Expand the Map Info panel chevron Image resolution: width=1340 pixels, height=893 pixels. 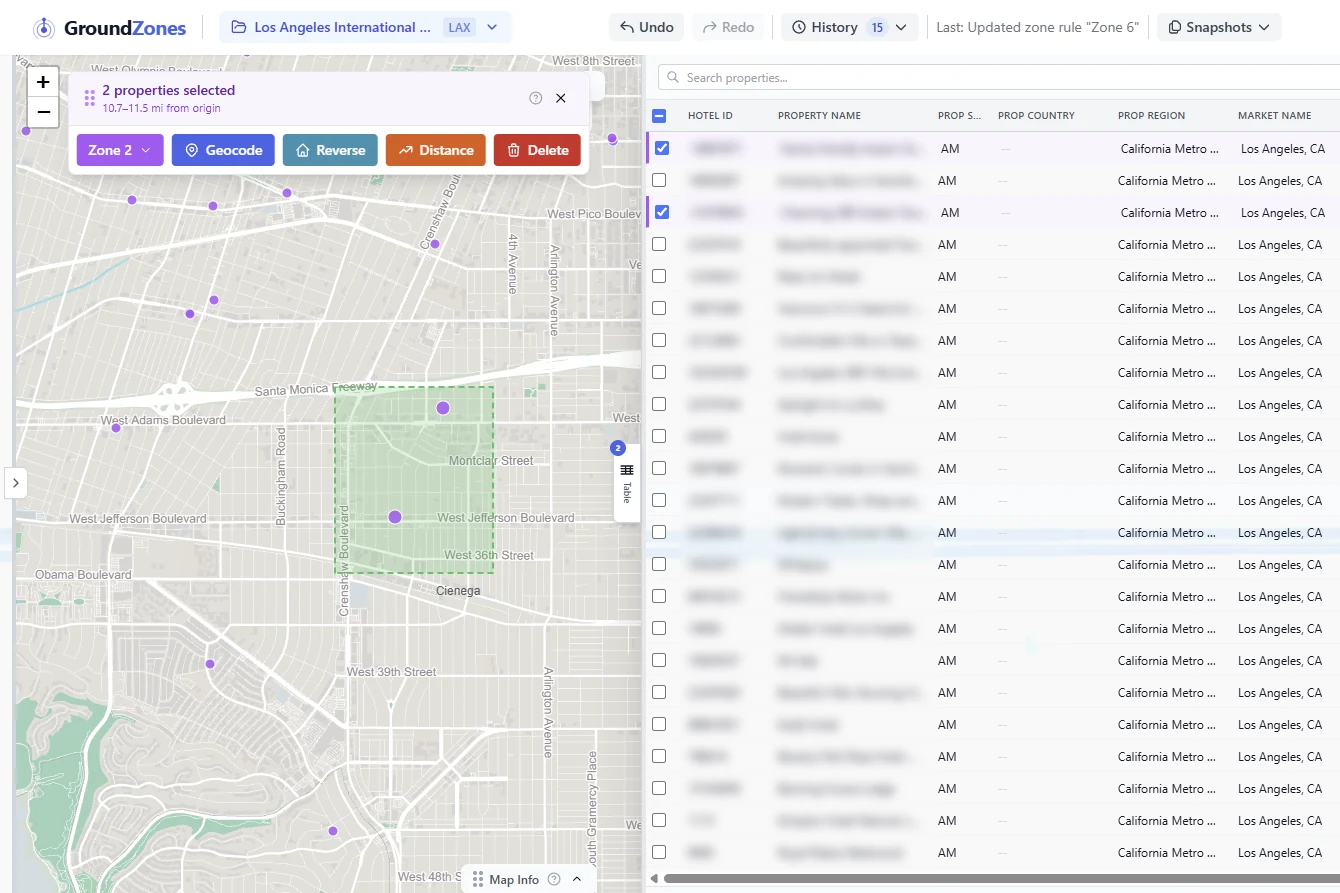click(577, 880)
